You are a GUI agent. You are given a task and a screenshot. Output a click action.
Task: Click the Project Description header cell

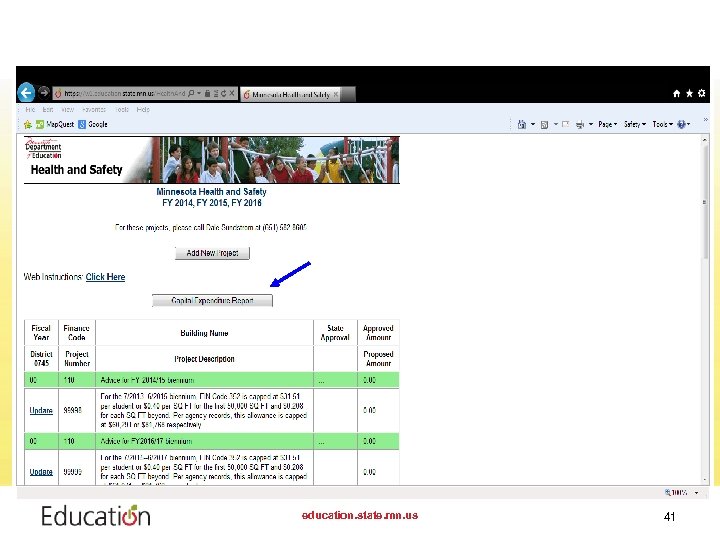click(204, 359)
